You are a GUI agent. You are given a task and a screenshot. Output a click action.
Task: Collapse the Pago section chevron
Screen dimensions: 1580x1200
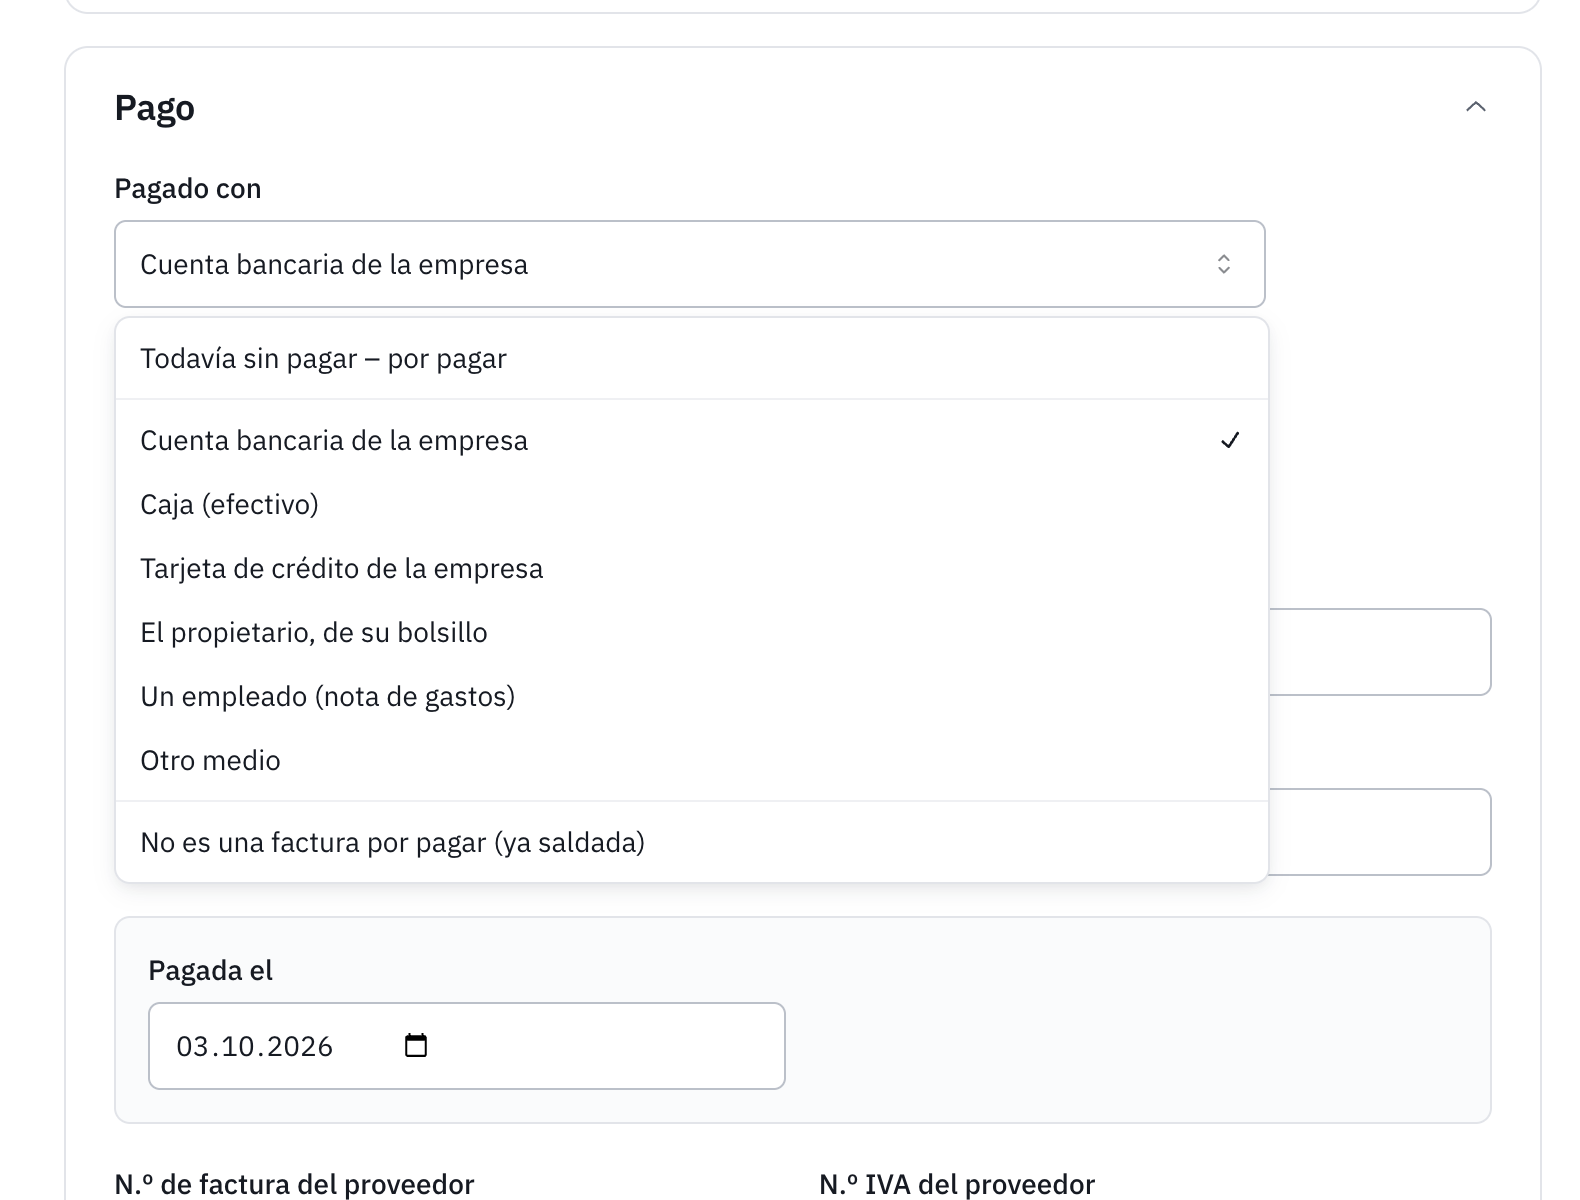click(1475, 107)
